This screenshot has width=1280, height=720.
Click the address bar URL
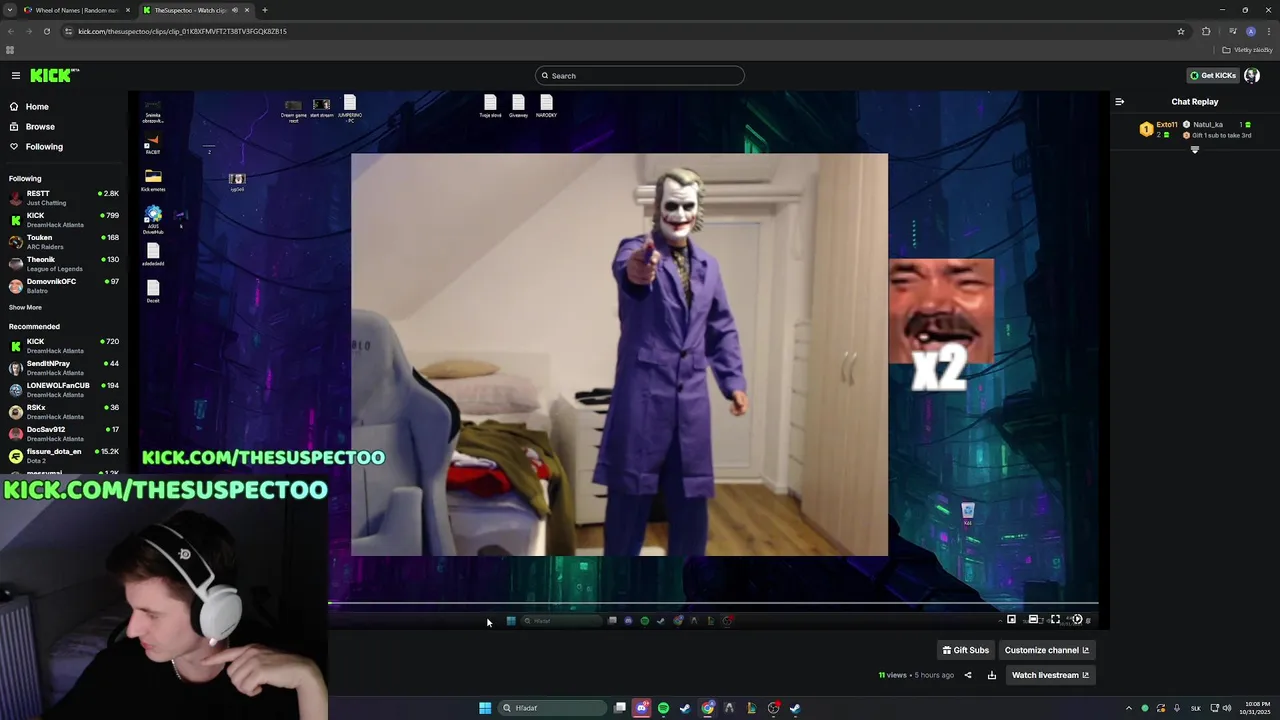pyautogui.click(x=182, y=31)
